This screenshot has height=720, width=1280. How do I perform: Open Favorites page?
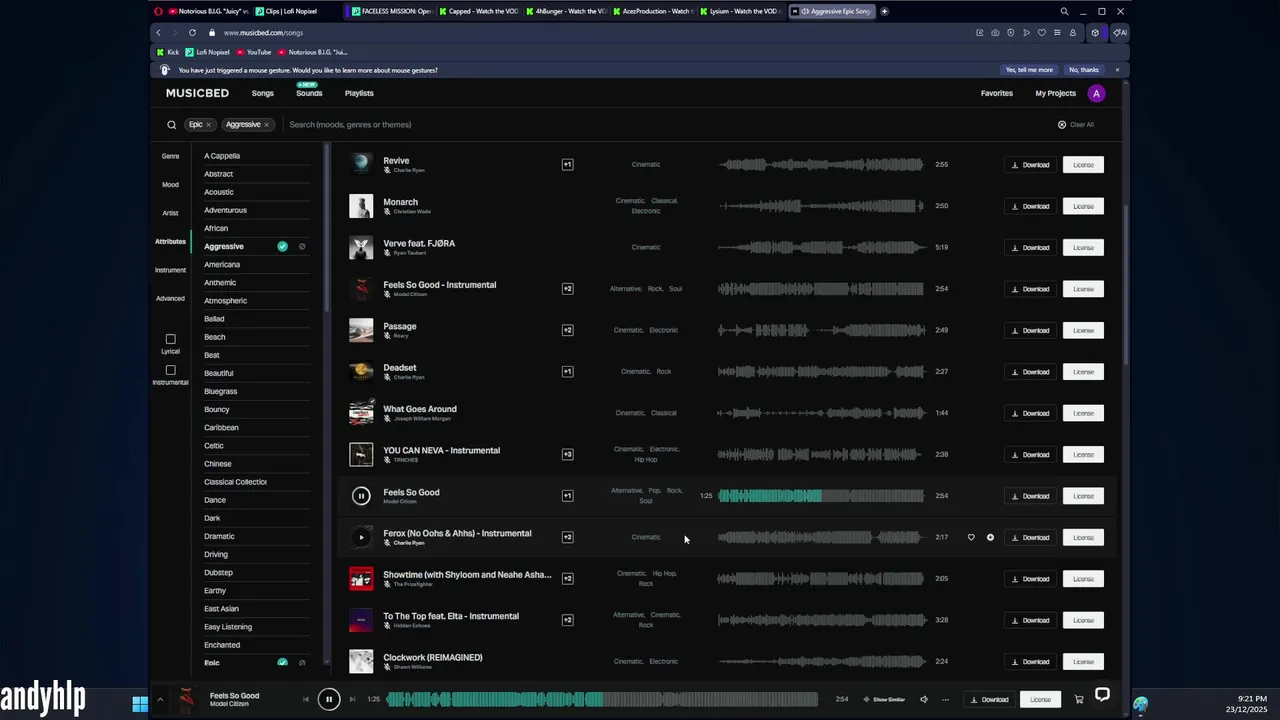coord(996,93)
